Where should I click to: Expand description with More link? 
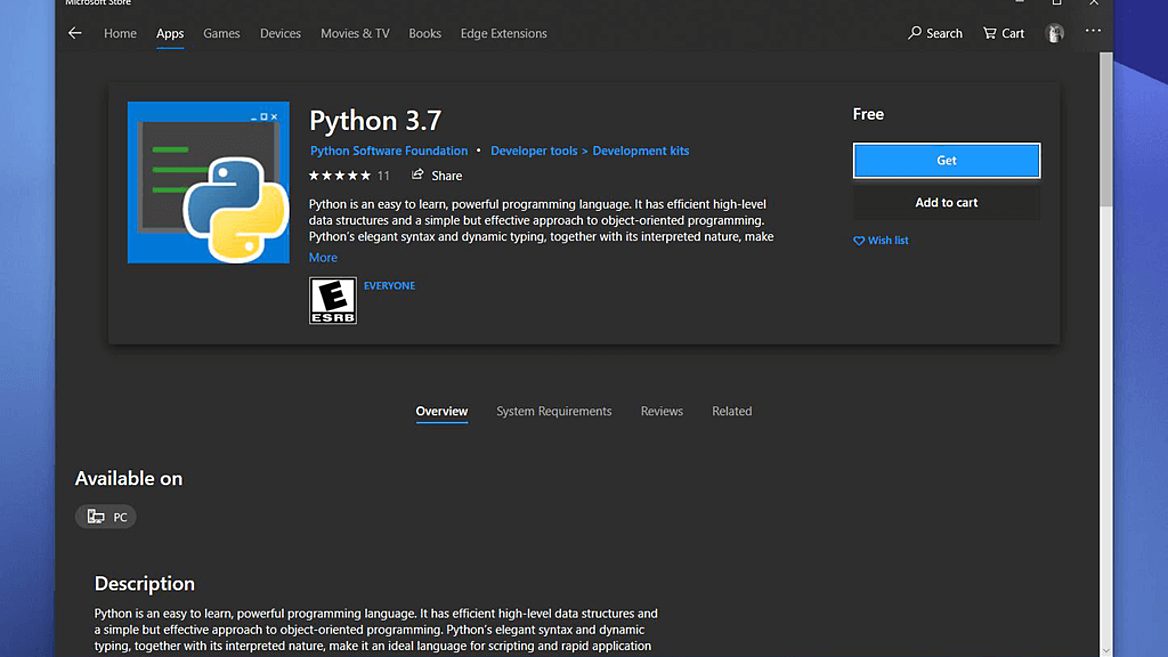323,258
